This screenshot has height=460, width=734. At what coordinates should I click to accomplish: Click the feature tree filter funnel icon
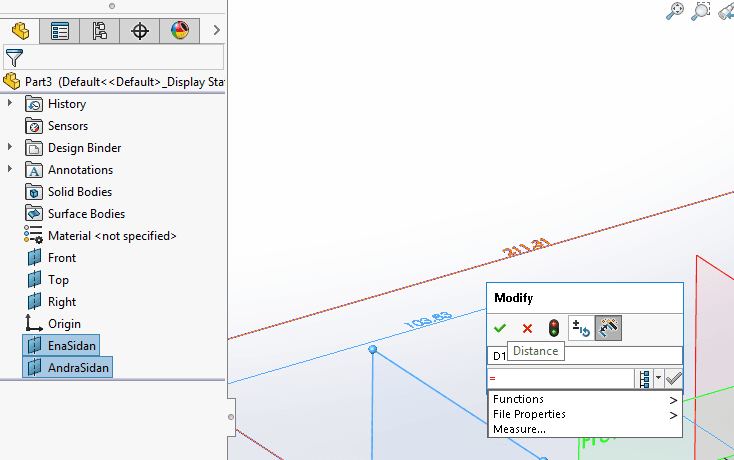click(x=14, y=57)
